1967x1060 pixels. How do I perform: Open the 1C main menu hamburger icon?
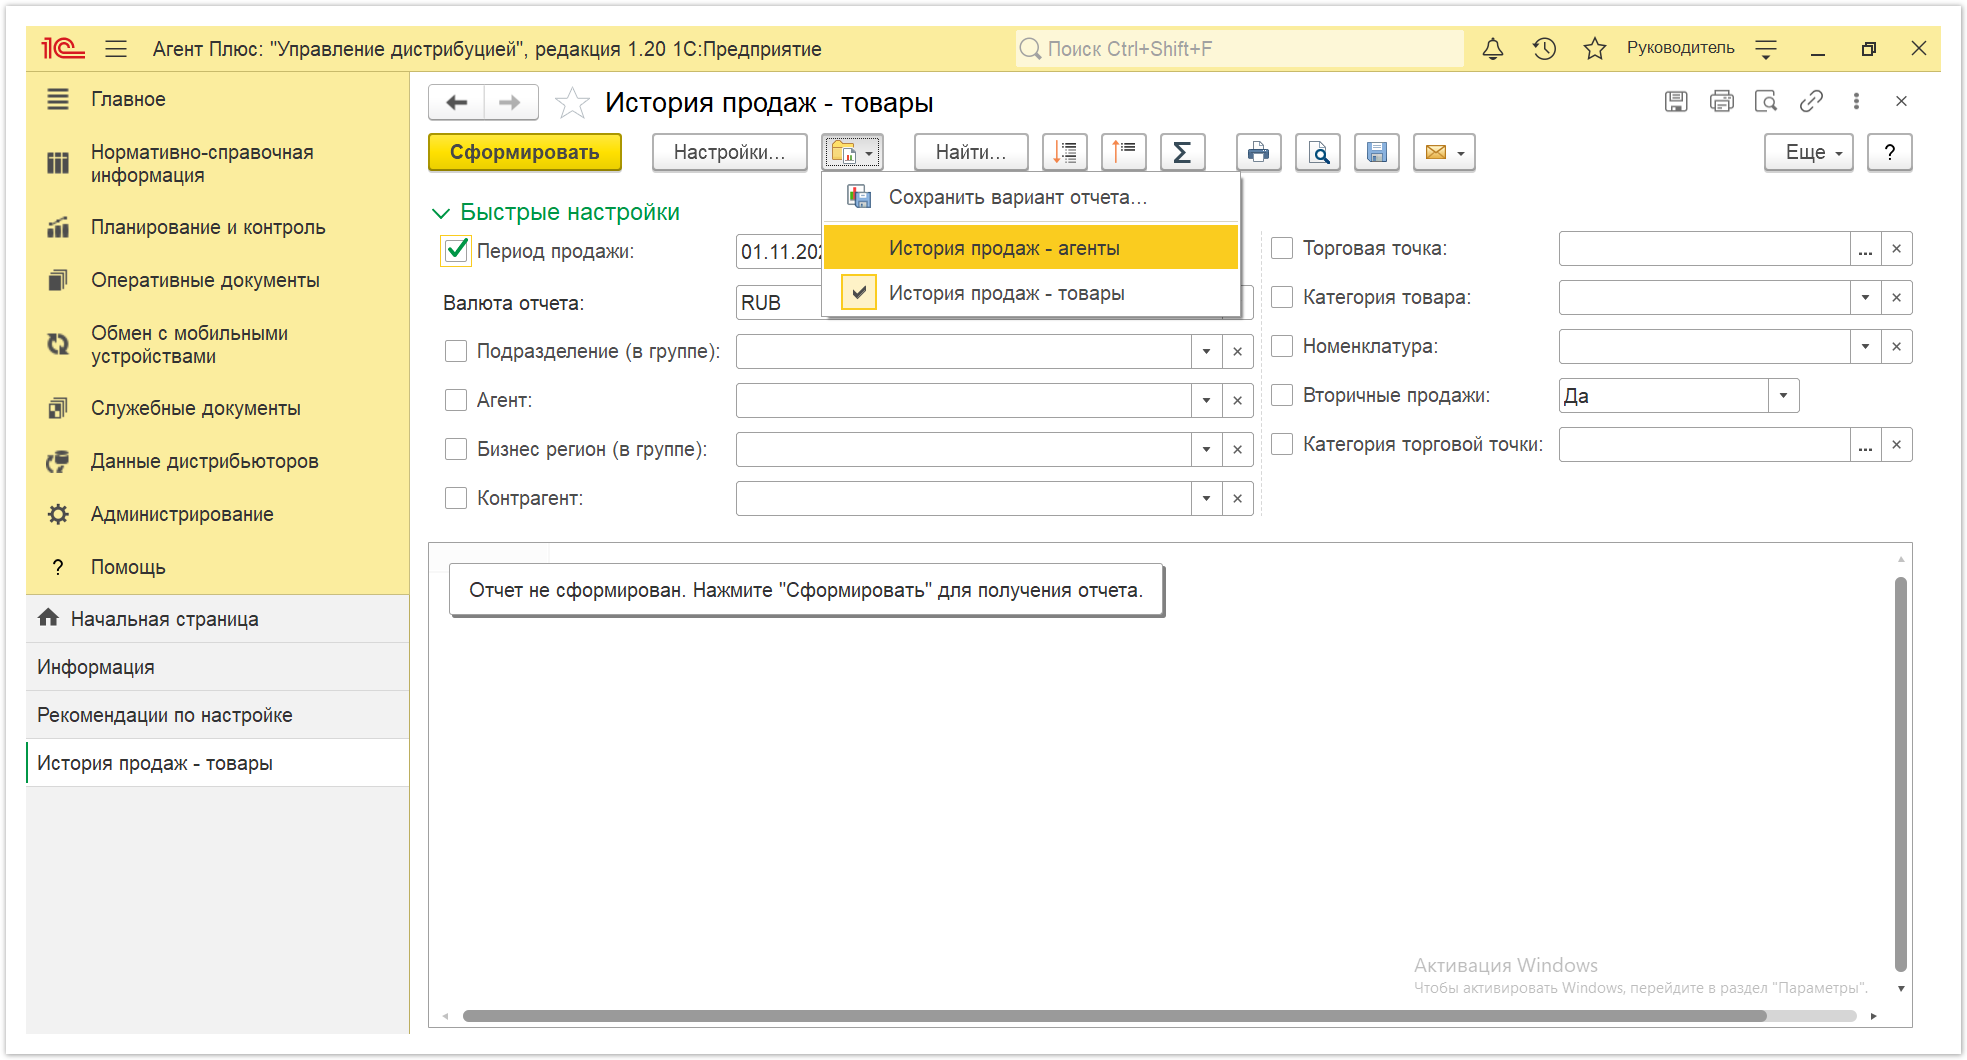click(x=116, y=49)
